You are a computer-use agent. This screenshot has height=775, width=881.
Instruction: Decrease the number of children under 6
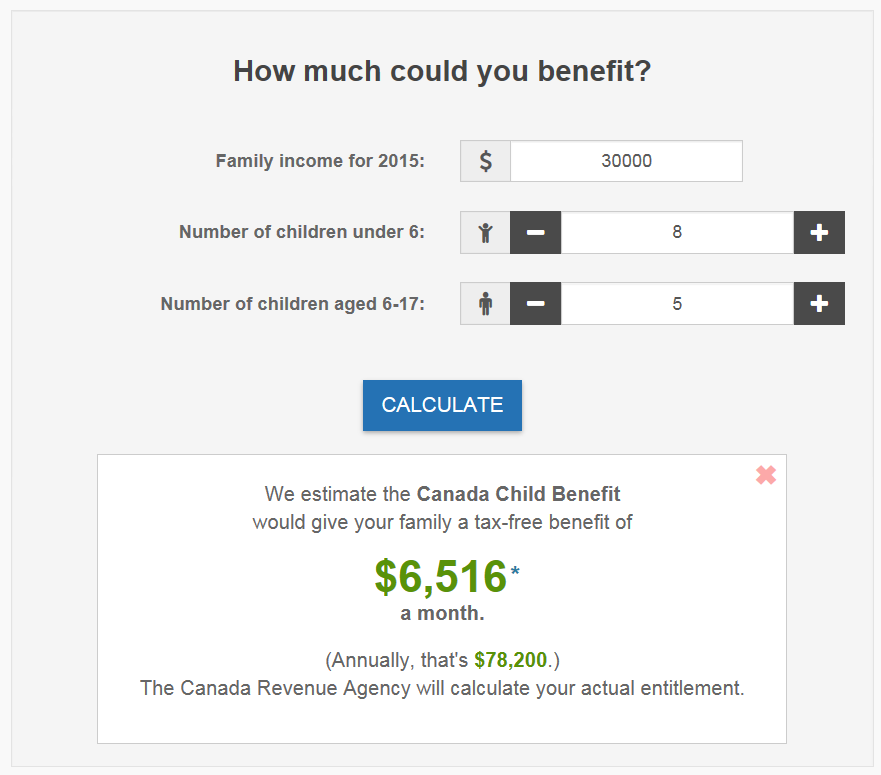[x=536, y=233]
